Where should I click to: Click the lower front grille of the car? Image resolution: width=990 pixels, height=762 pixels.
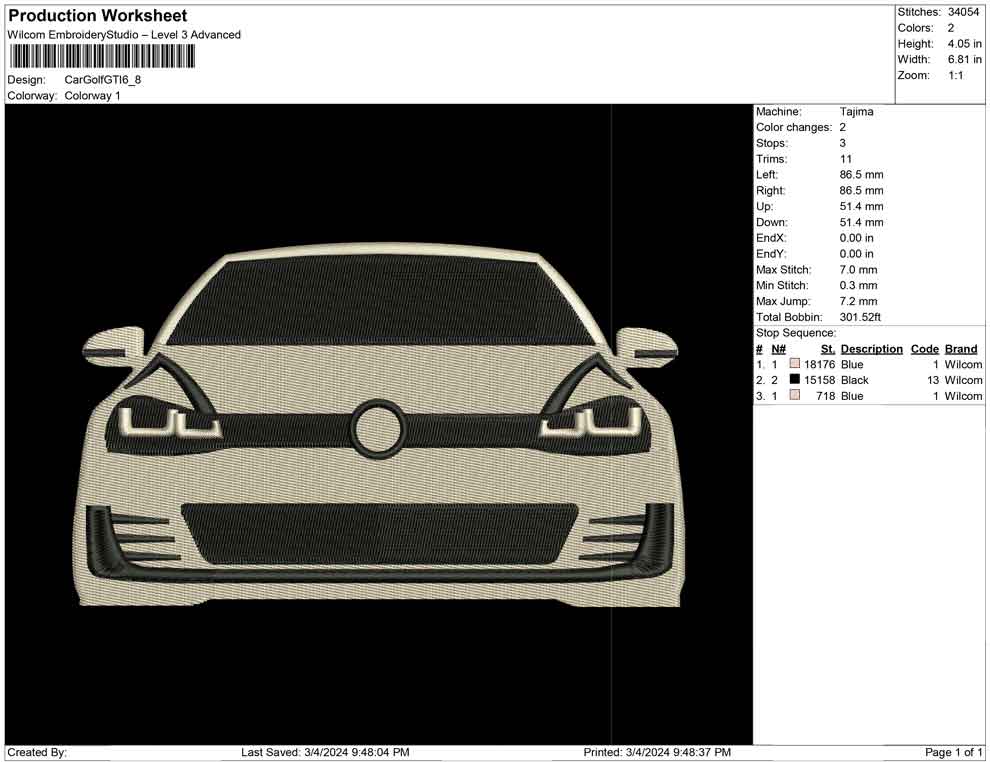[379, 532]
